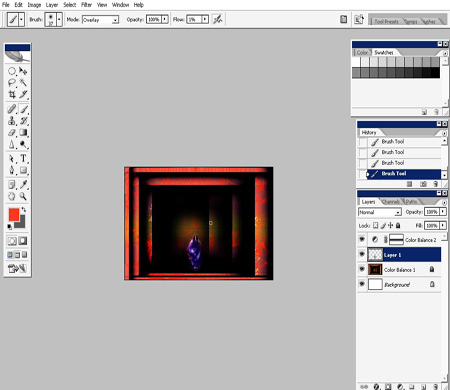The width and height of the screenshot is (450, 390).
Task: Select the Healing Brush tool
Action: point(12,109)
